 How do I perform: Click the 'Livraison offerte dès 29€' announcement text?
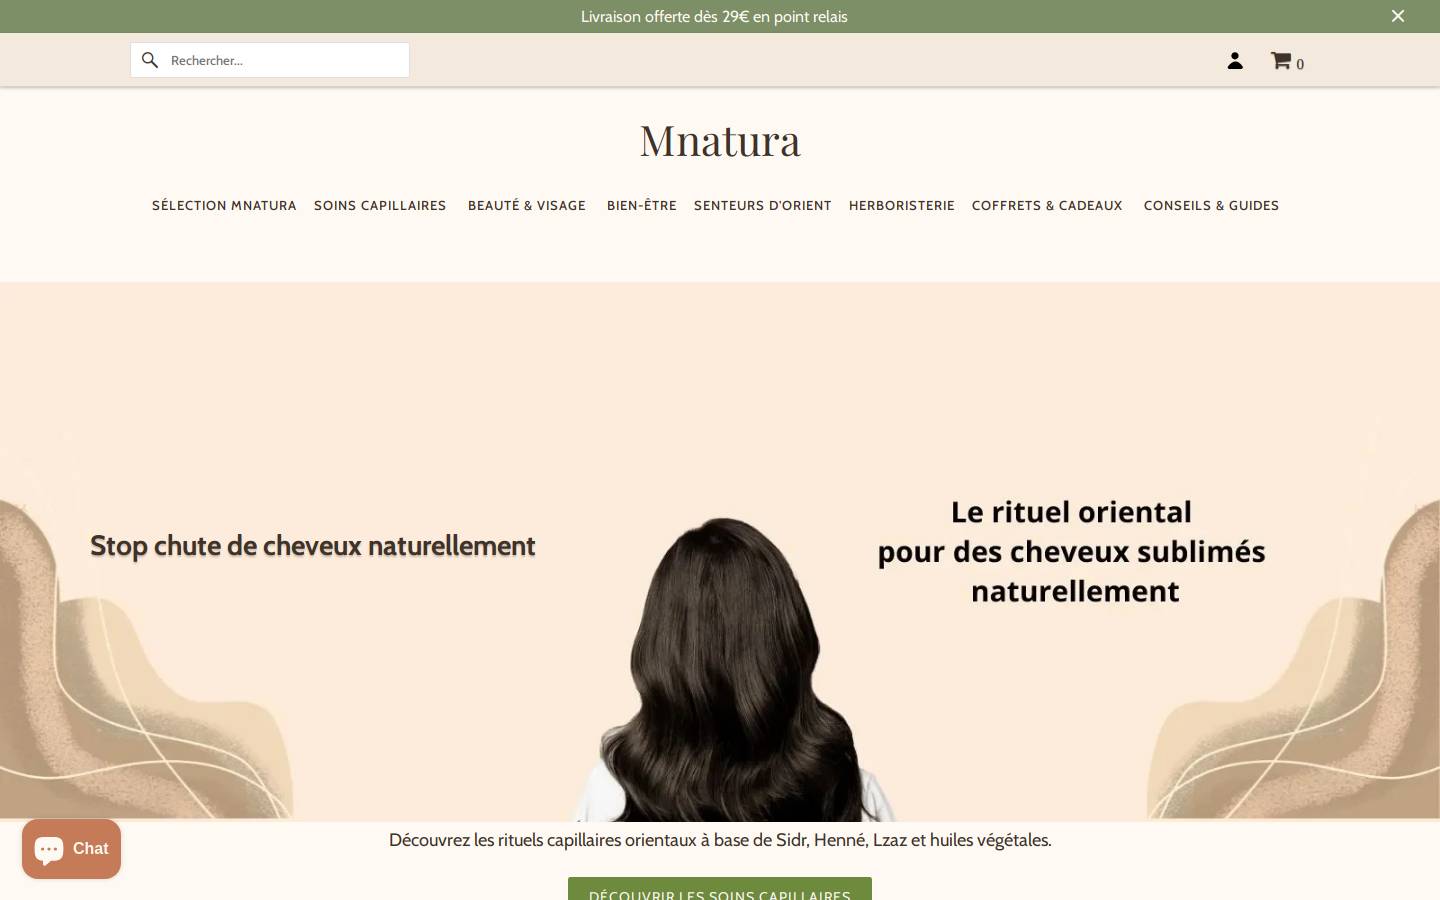(714, 16)
